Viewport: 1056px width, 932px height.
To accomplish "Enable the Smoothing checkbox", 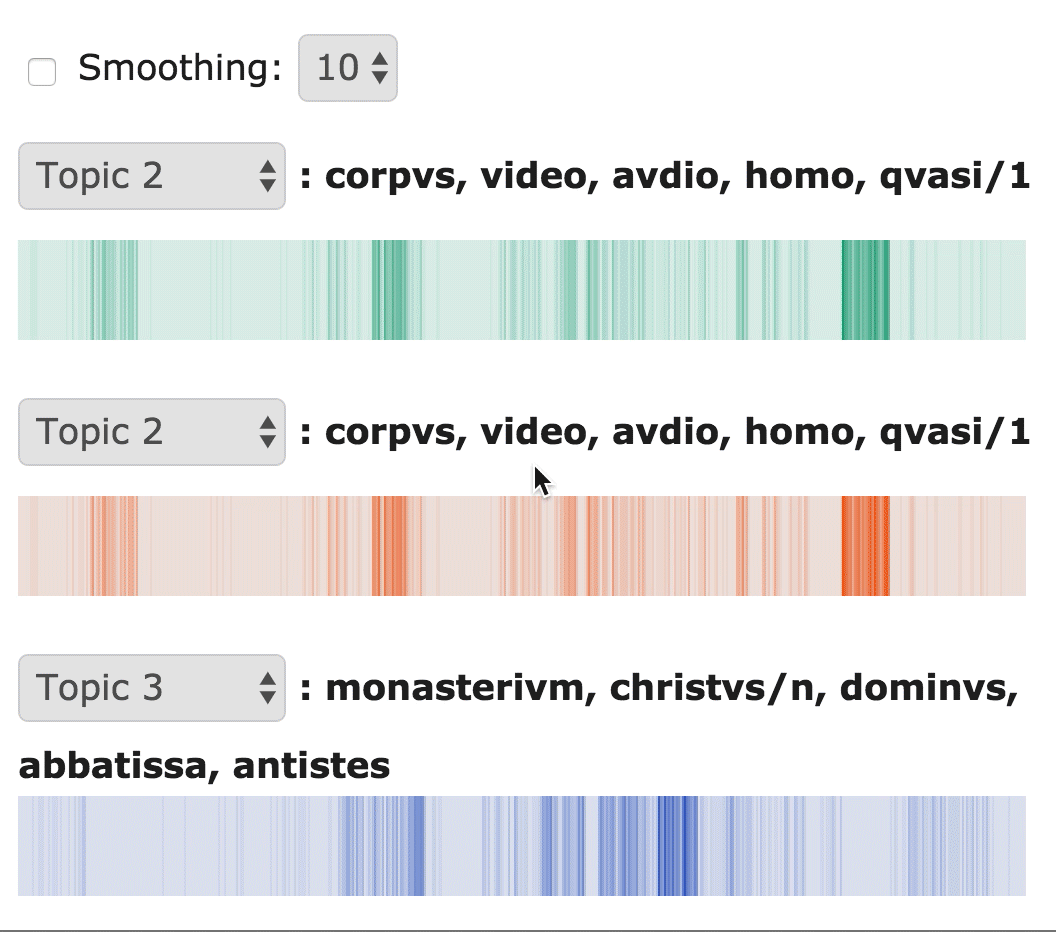I will tap(42, 72).
